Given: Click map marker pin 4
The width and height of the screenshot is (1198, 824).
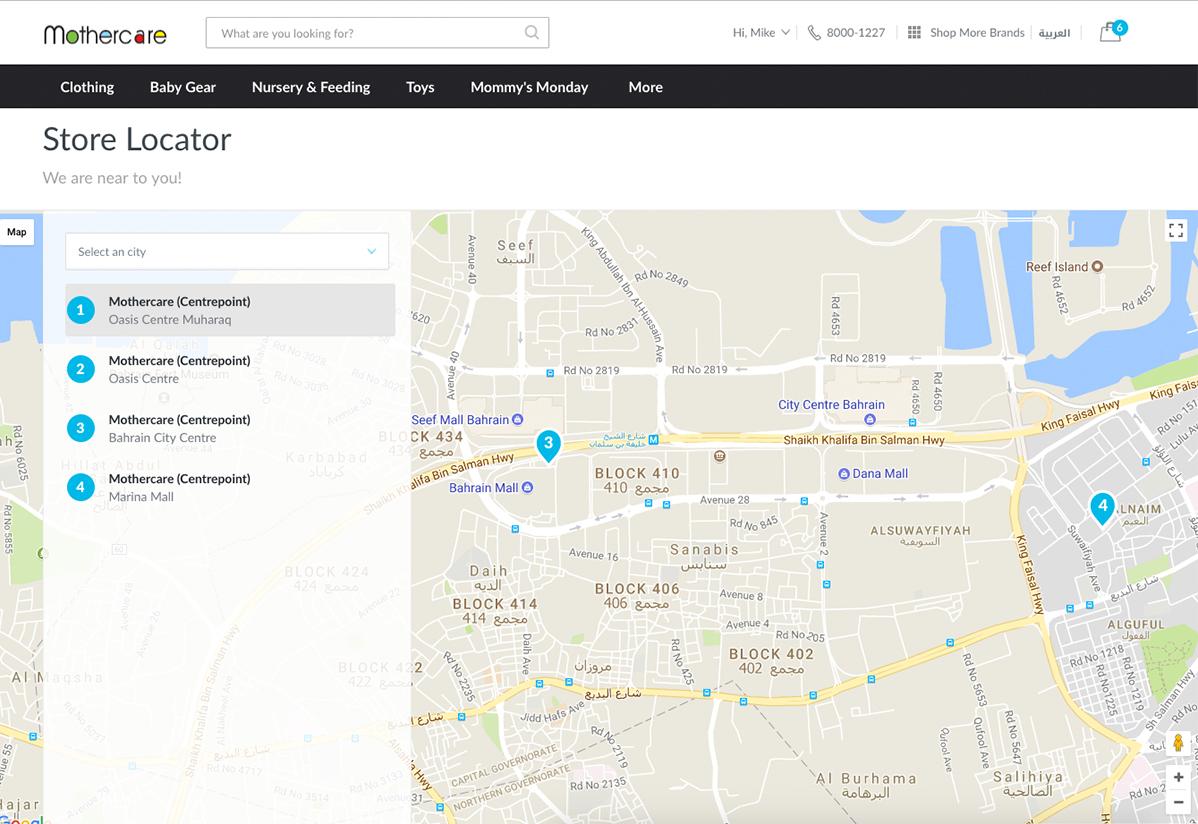Looking at the screenshot, I should tap(1102, 508).
